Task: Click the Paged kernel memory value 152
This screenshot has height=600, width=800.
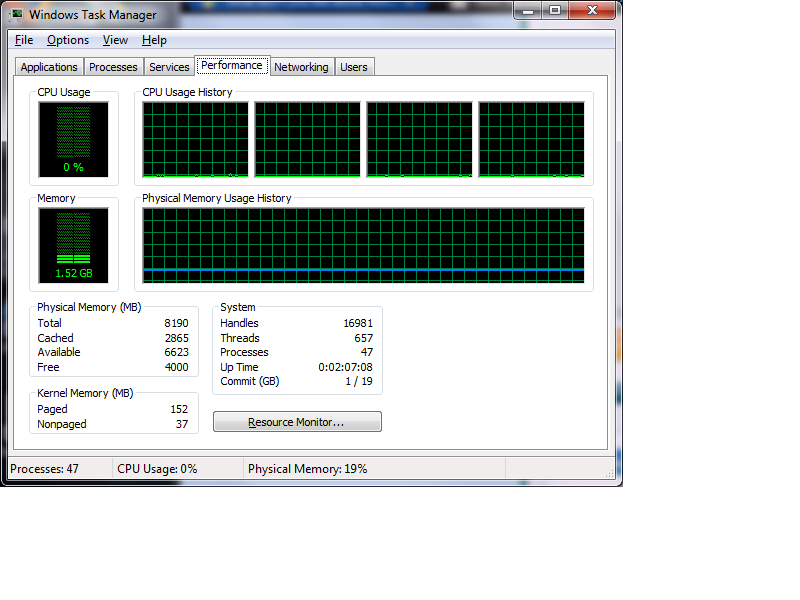Action: point(179,409)
